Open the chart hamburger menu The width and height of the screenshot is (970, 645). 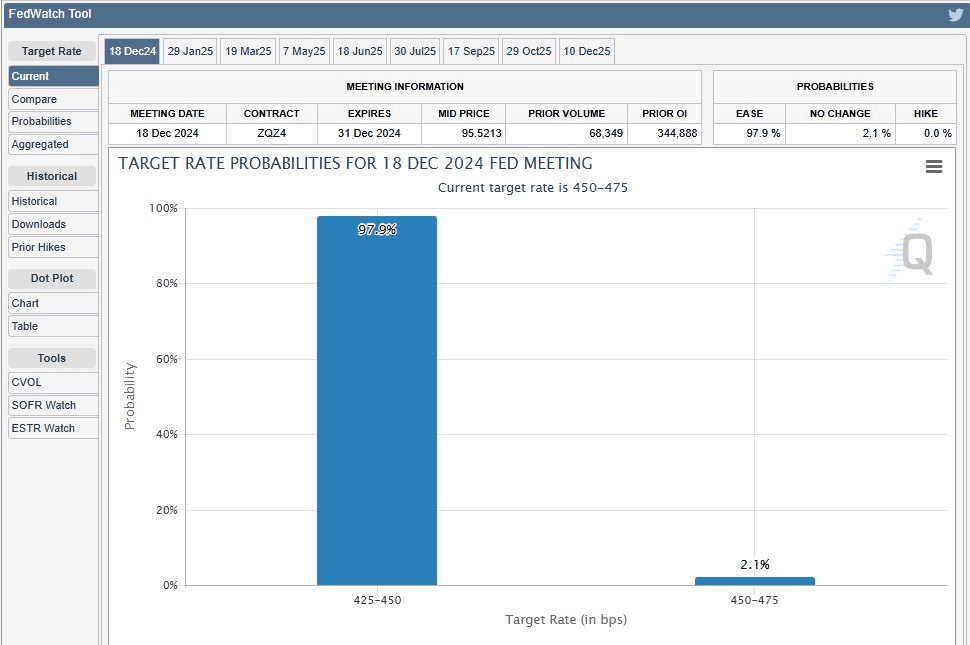click(x=934, y=167)
